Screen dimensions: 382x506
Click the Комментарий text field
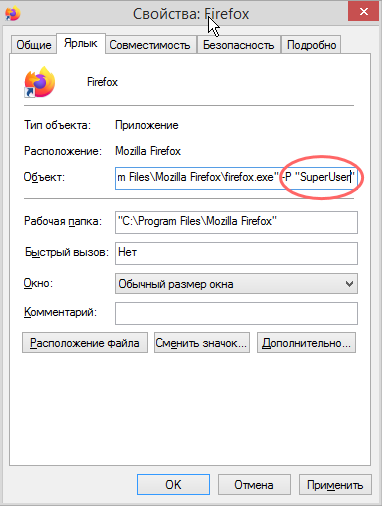point(236,313)
